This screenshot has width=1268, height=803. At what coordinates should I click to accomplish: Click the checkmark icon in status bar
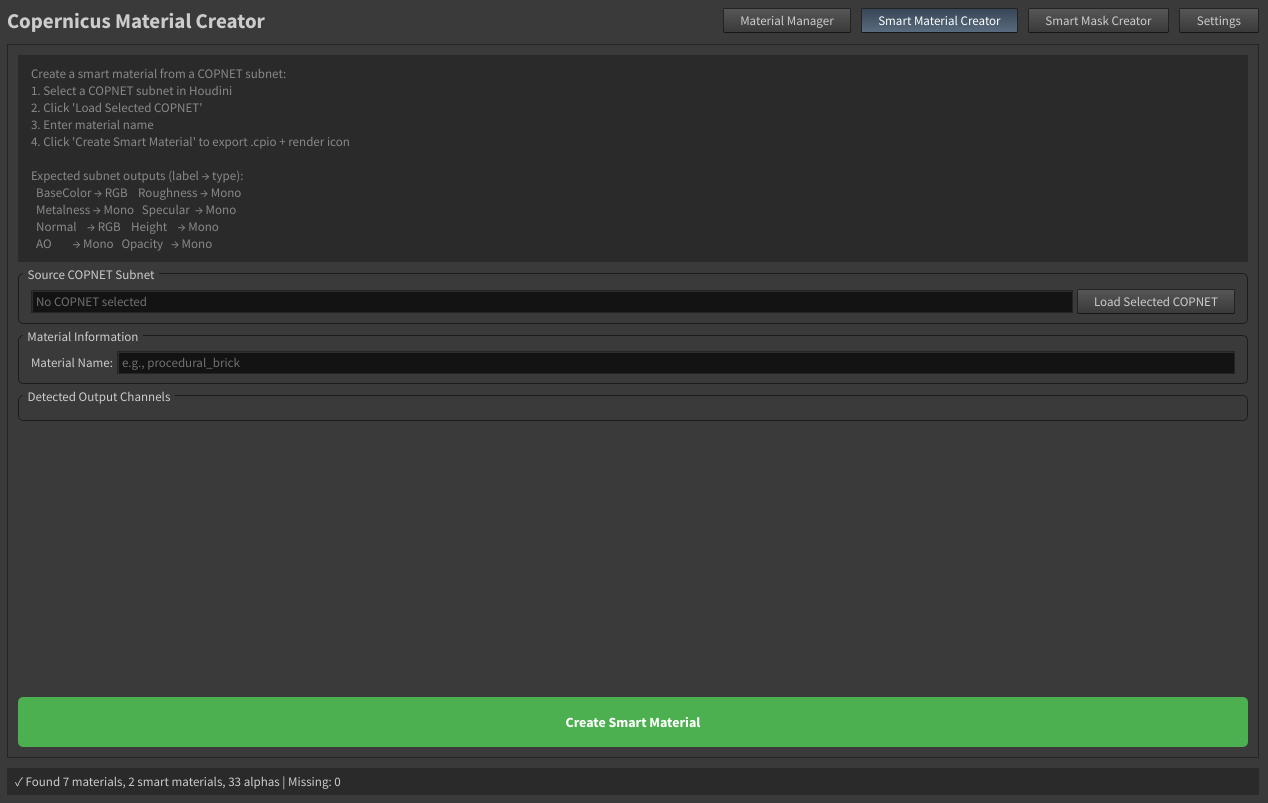(x=19, y=782)
